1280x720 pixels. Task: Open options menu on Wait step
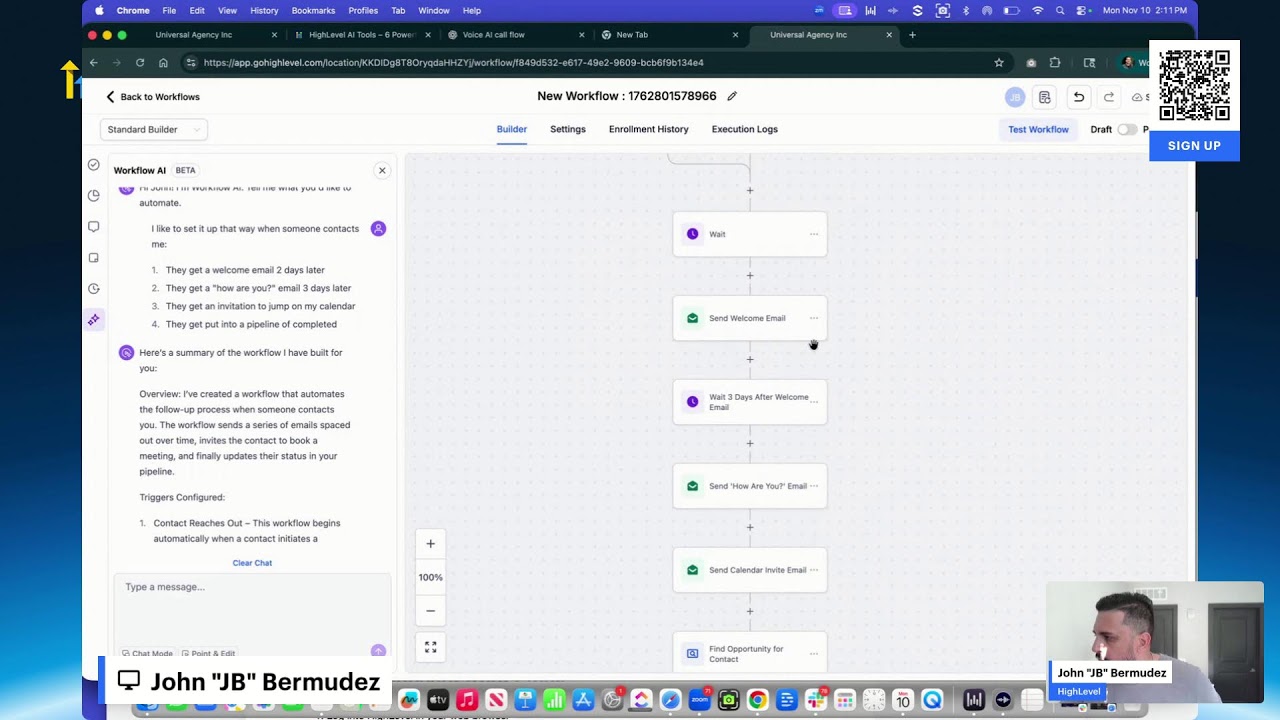click(814, 234)
